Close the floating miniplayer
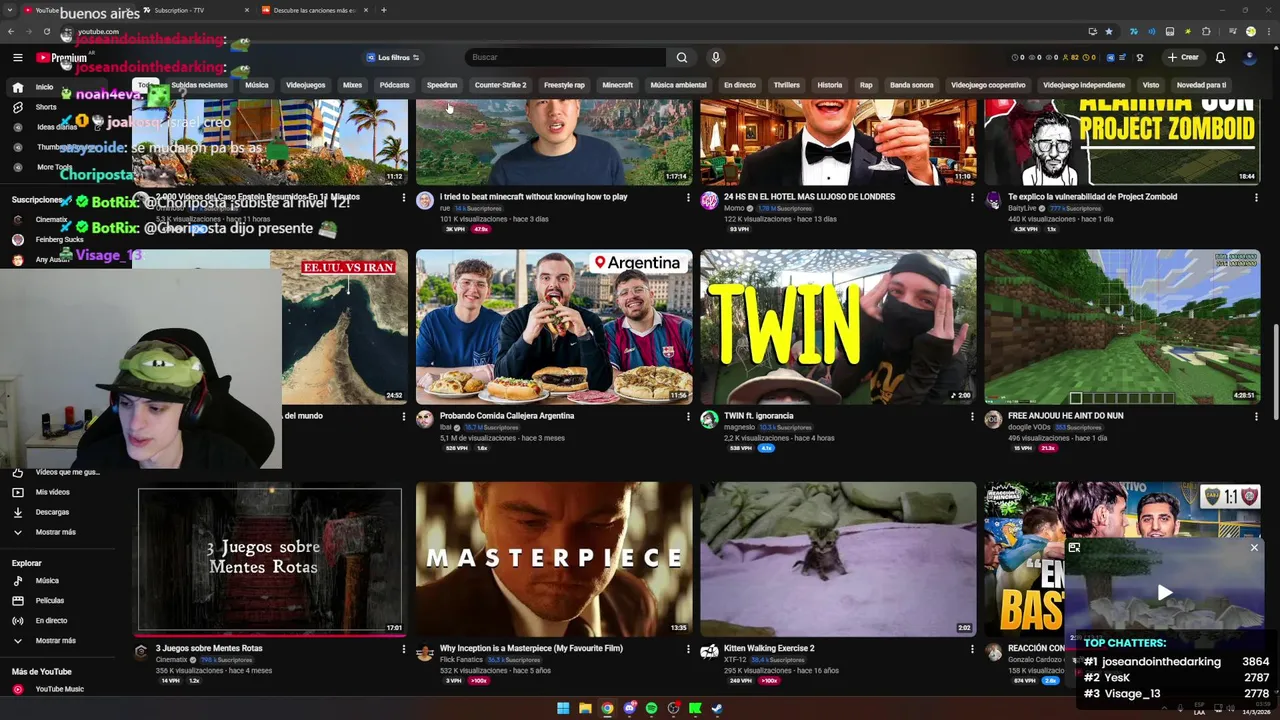Image resolution: width=1280 pixels, height=720 pixels. [1254, 548]
